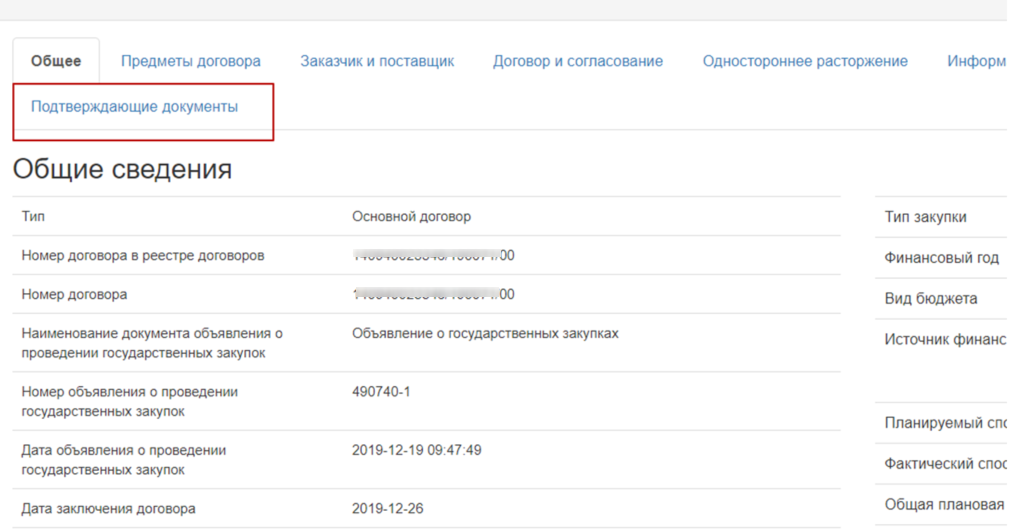Go to Одностороннее расторжение tab
1018x530 pixels.
coord(805,61)
